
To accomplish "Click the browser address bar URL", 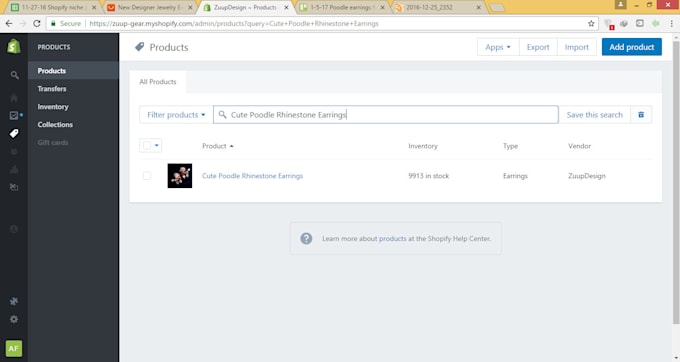I will [x=234, y=23].
